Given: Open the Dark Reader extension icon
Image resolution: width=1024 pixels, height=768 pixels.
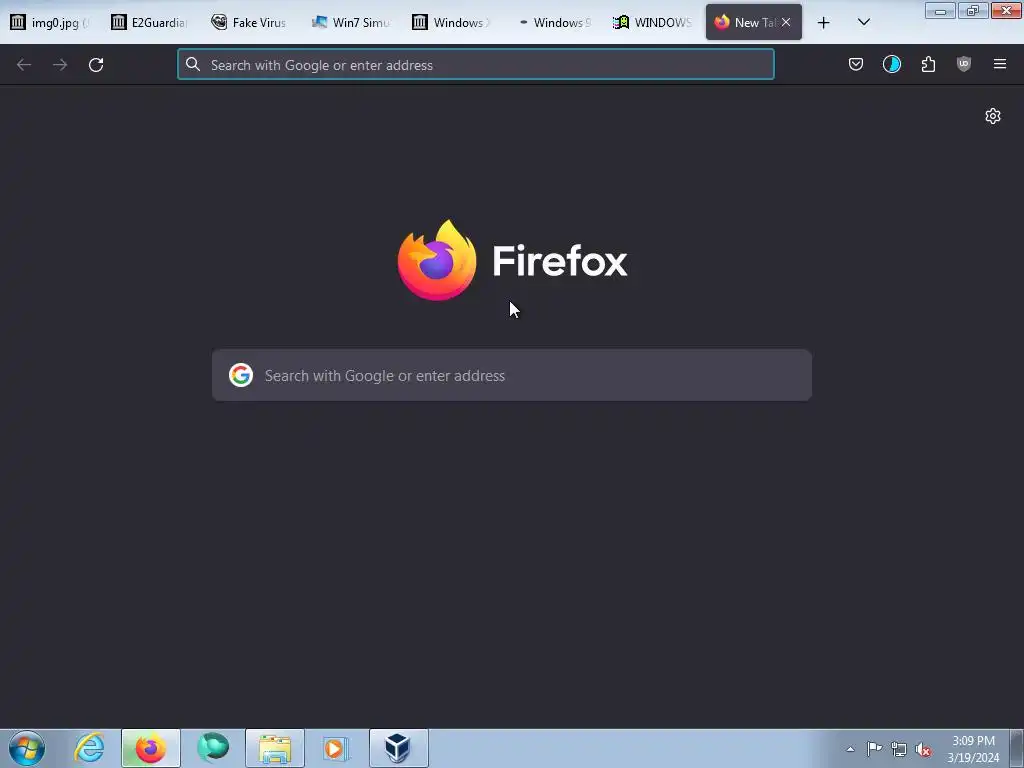Looking at the screenshot, I should pos(891,64).
